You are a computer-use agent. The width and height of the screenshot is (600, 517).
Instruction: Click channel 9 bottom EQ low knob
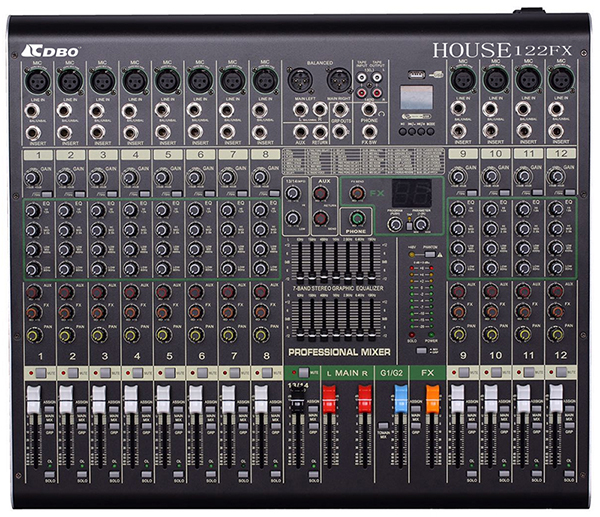tap(458, 267)
